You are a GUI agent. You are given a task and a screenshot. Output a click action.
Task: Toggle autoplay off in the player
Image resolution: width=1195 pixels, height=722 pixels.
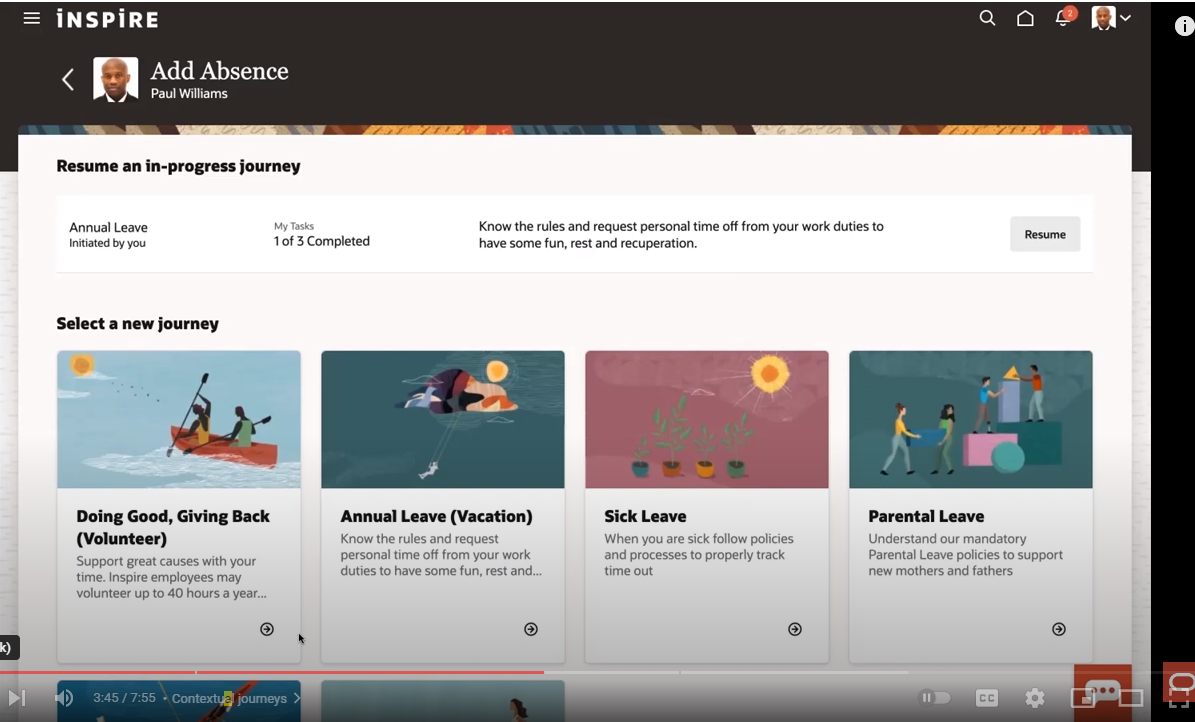coord(934,698)
